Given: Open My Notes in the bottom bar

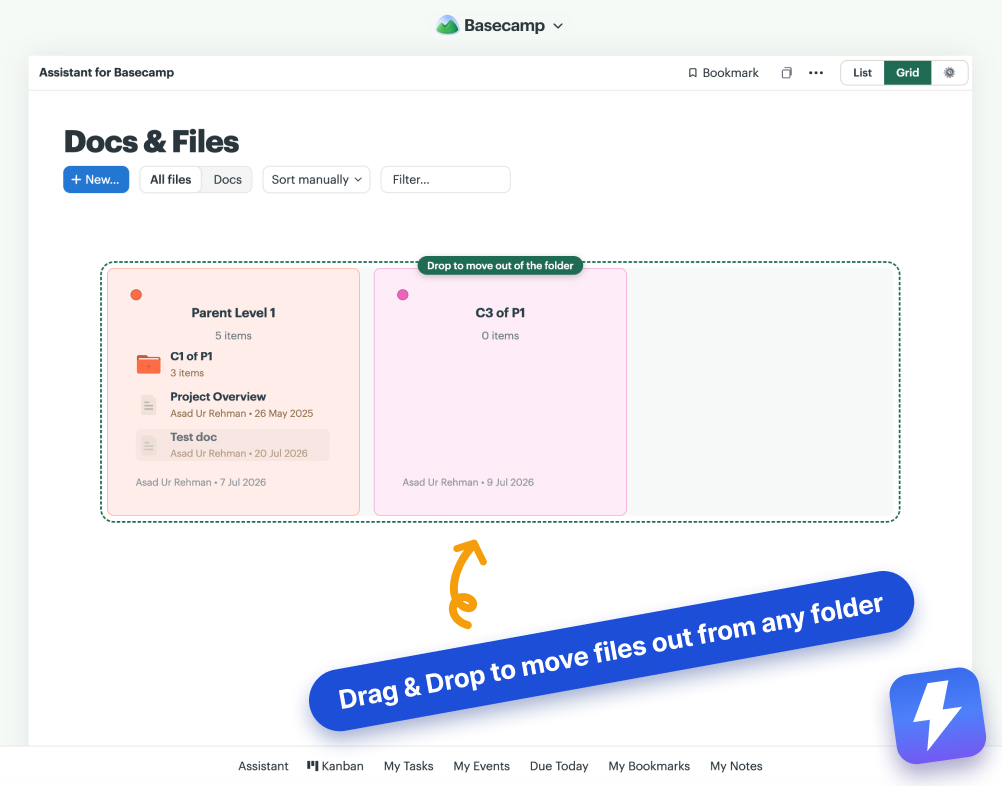Looking at the screenshot, I should point(736,766).
